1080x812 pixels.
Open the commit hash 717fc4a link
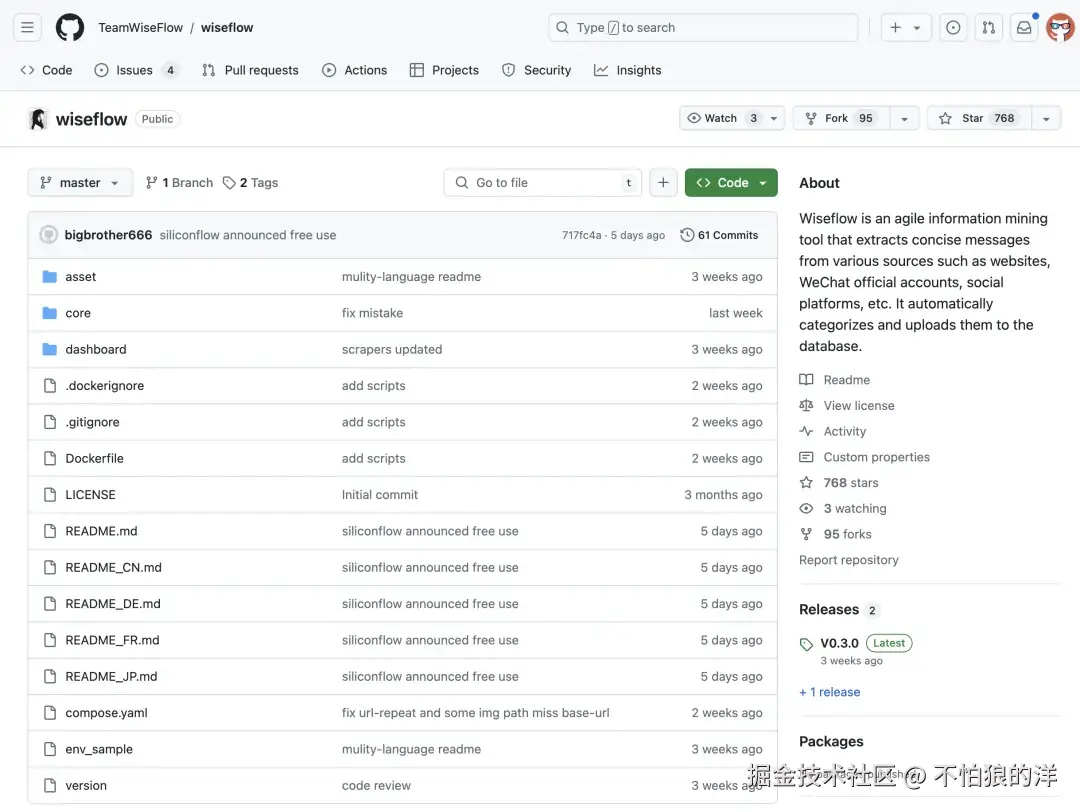pos(581,235)
